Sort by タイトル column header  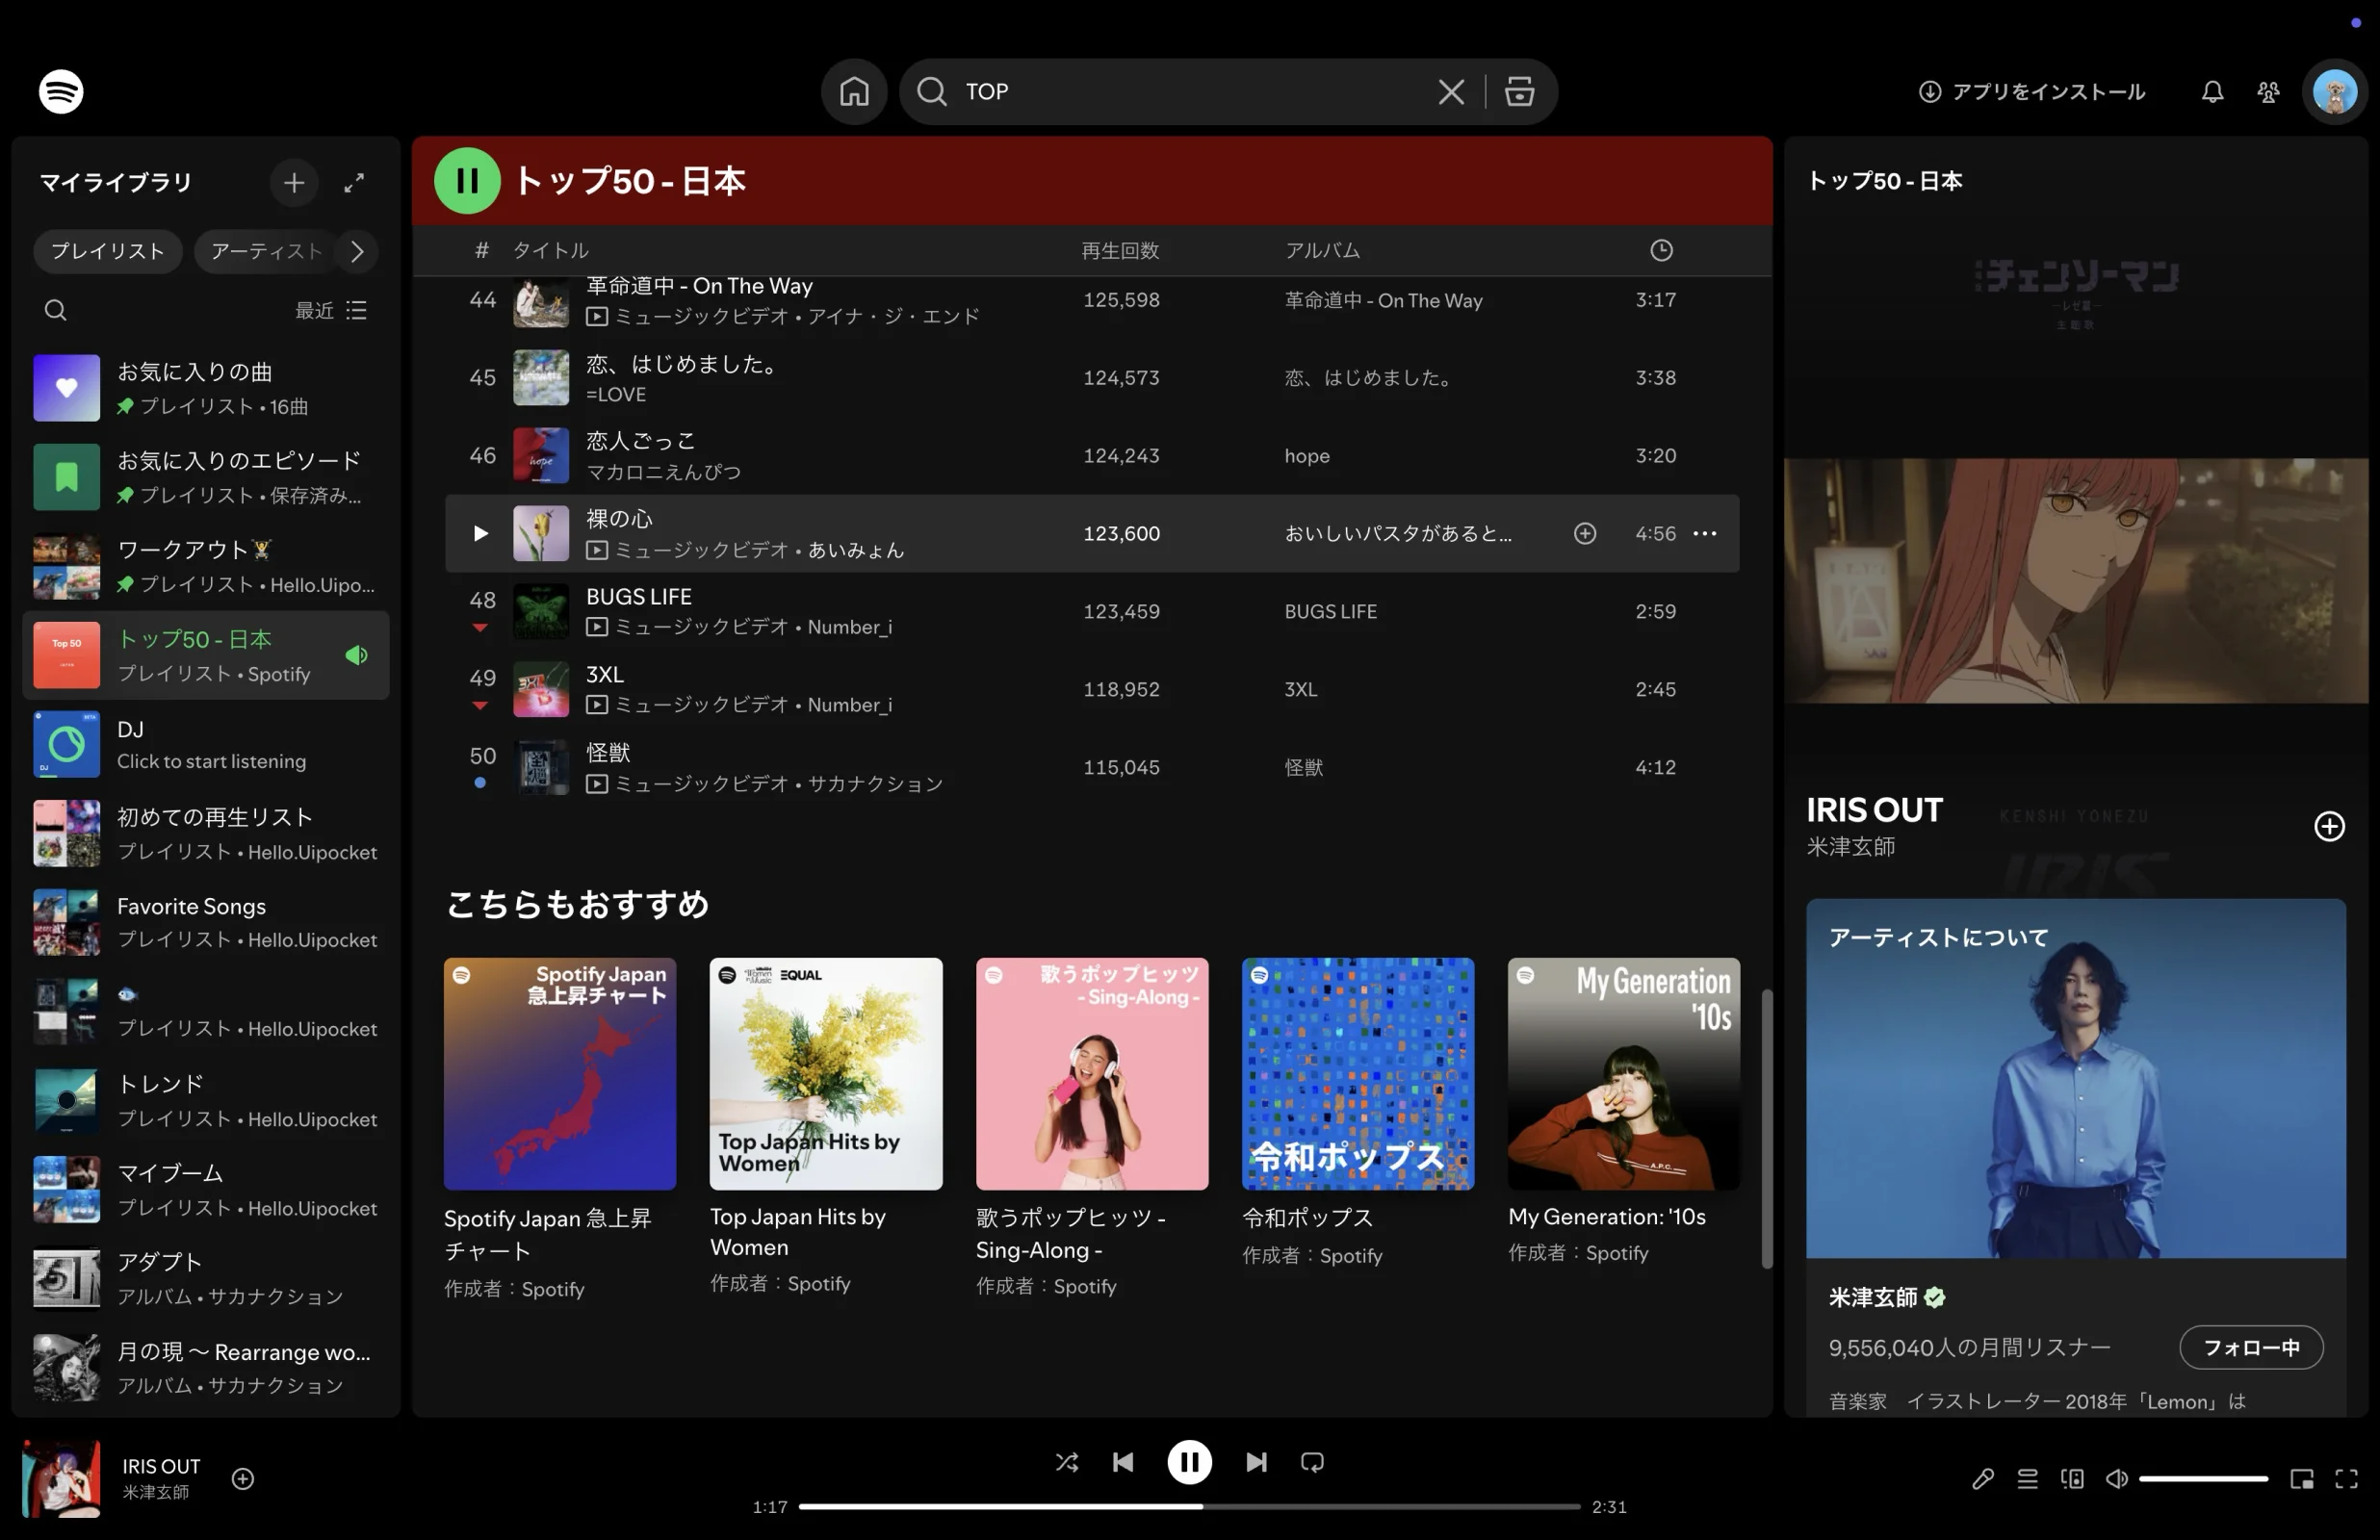[550, 250]
